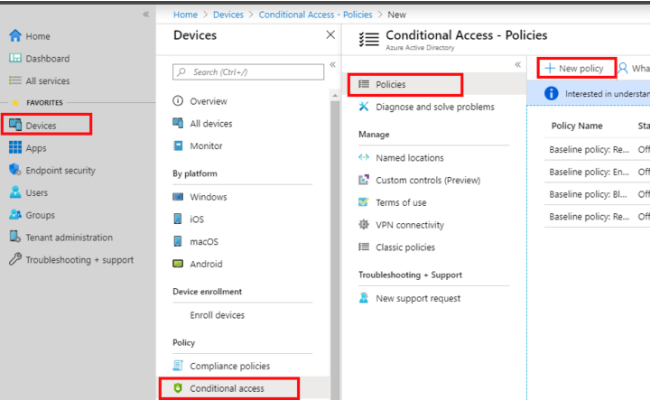Viewport: 664px width, 411px height.
Task: Click the Users person icon
Action: [x=15, y=192]
